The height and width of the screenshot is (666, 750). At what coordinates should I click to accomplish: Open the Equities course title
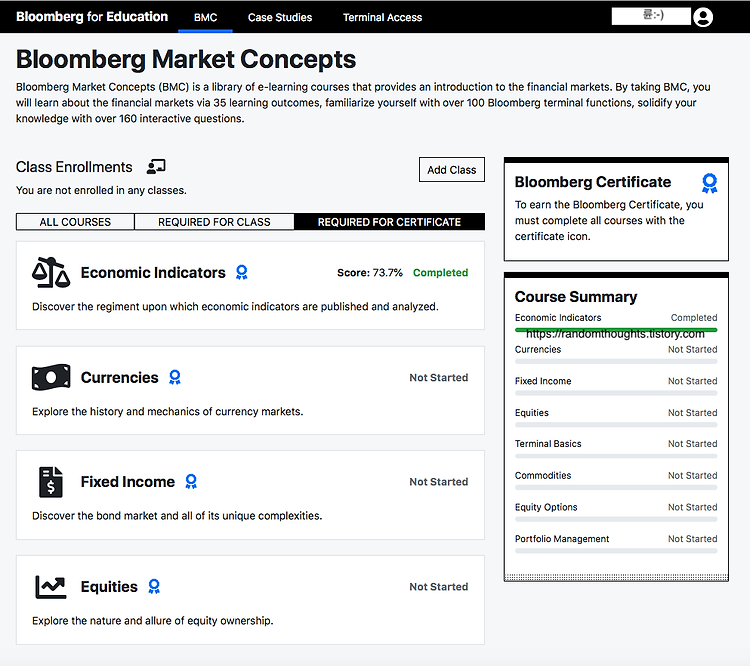[109, 587]
